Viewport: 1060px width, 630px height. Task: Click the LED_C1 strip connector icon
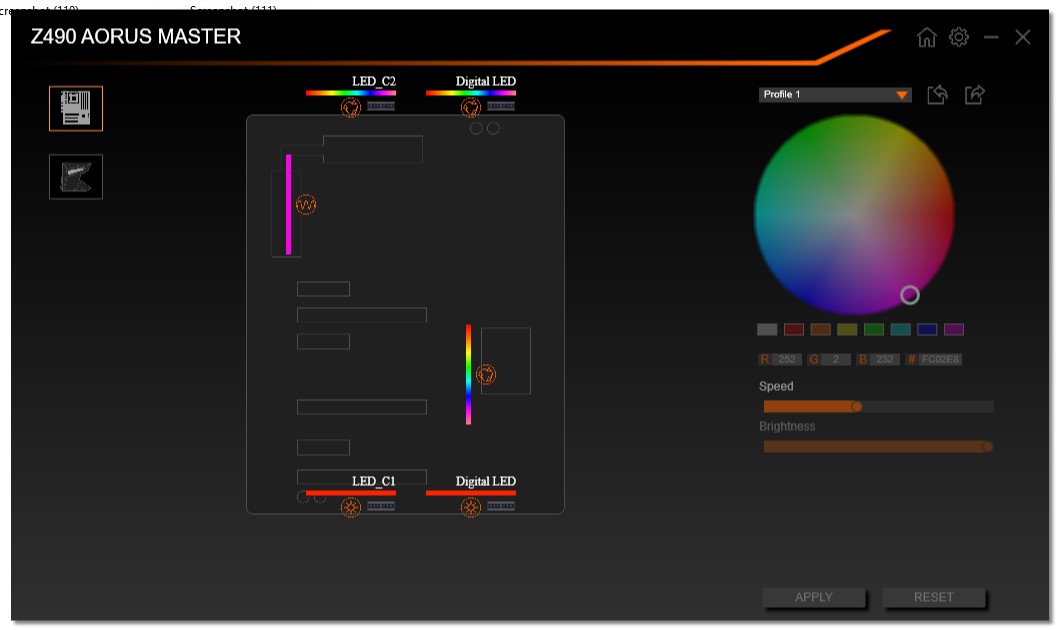click(x=381, y=506)
